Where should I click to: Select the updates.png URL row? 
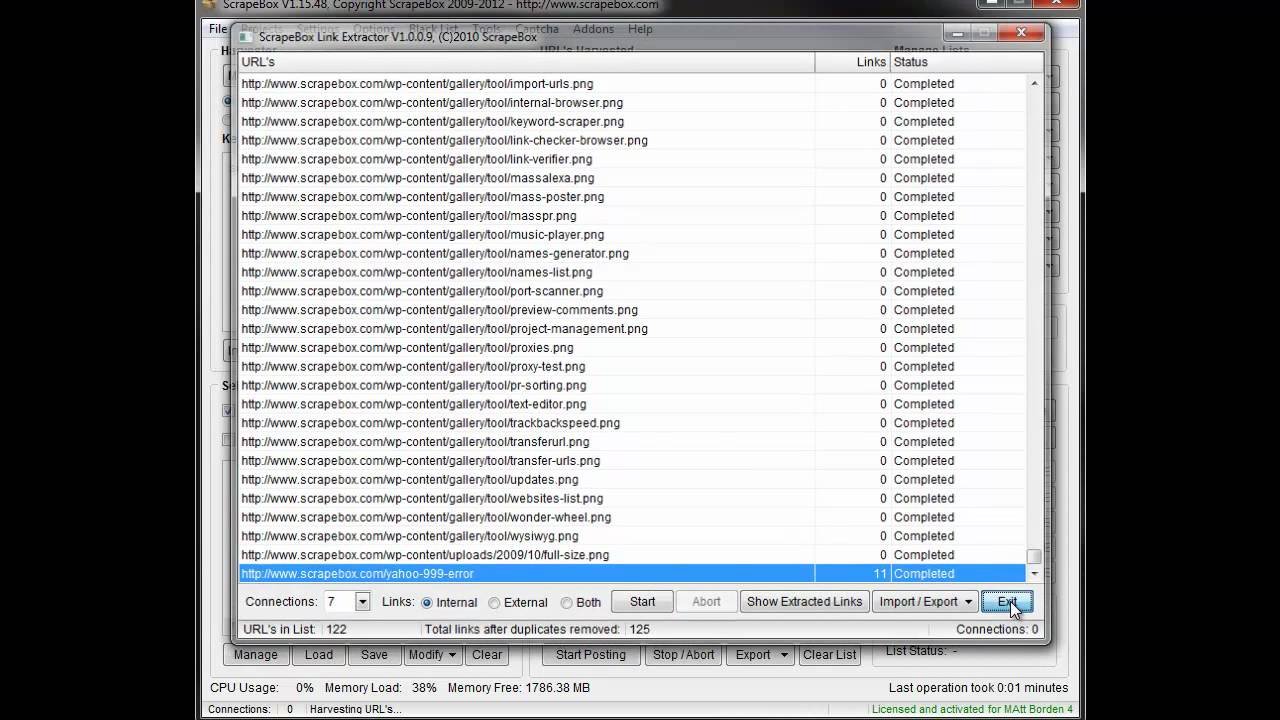click(x=632, y=479)
